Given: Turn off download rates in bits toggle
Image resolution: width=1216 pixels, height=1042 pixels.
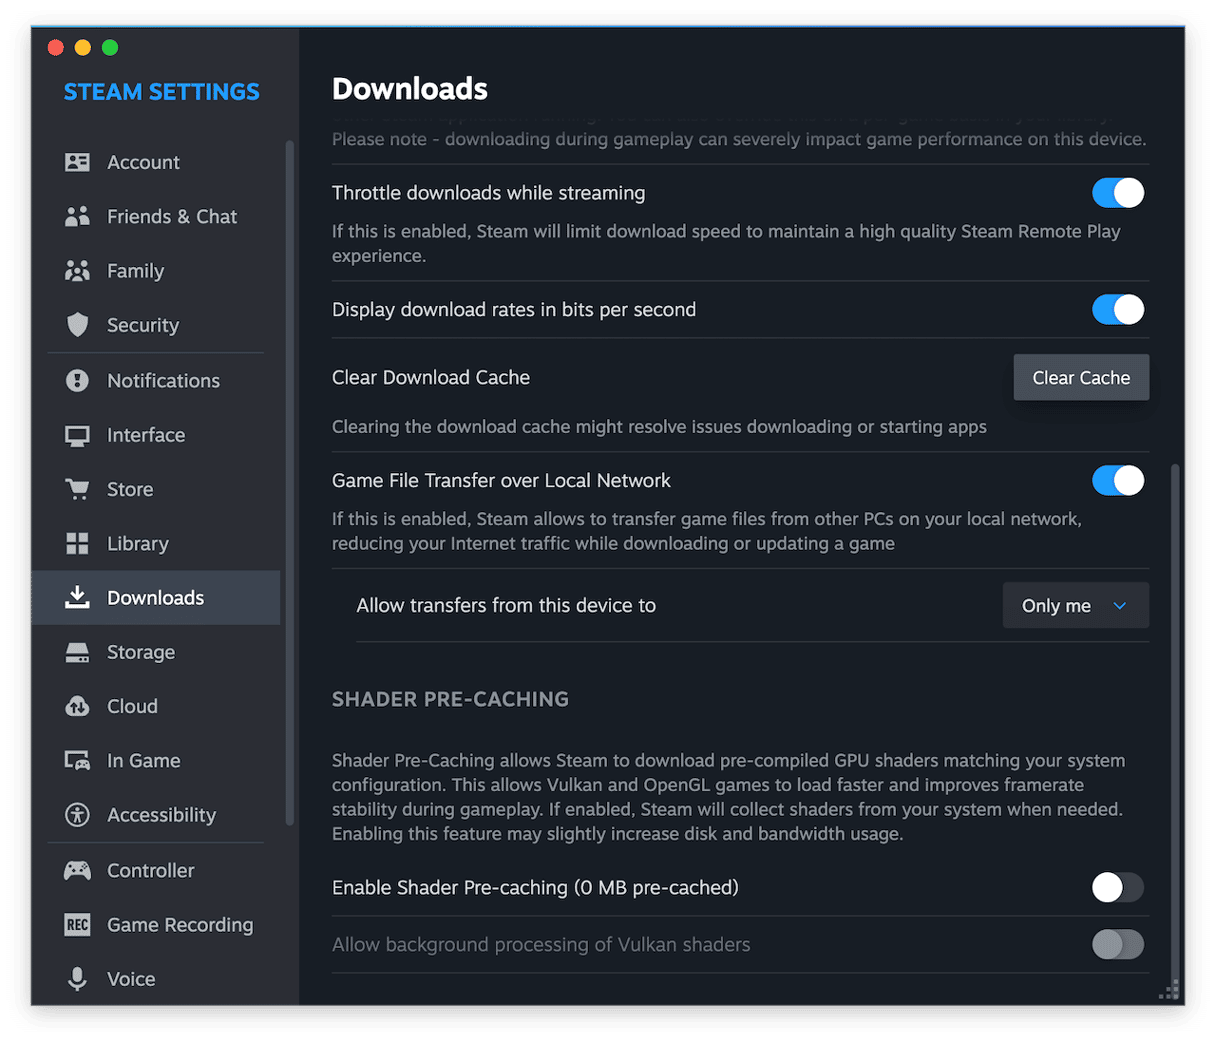Looking at the screenshot, I should click(1117, 310).
